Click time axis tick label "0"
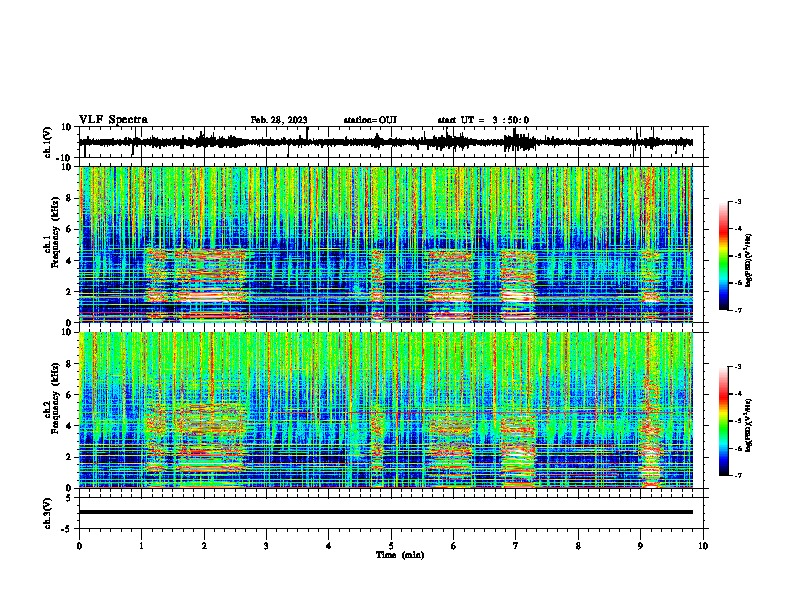The image size is (792, 612). pyautogui.click(x=79, y=546)
